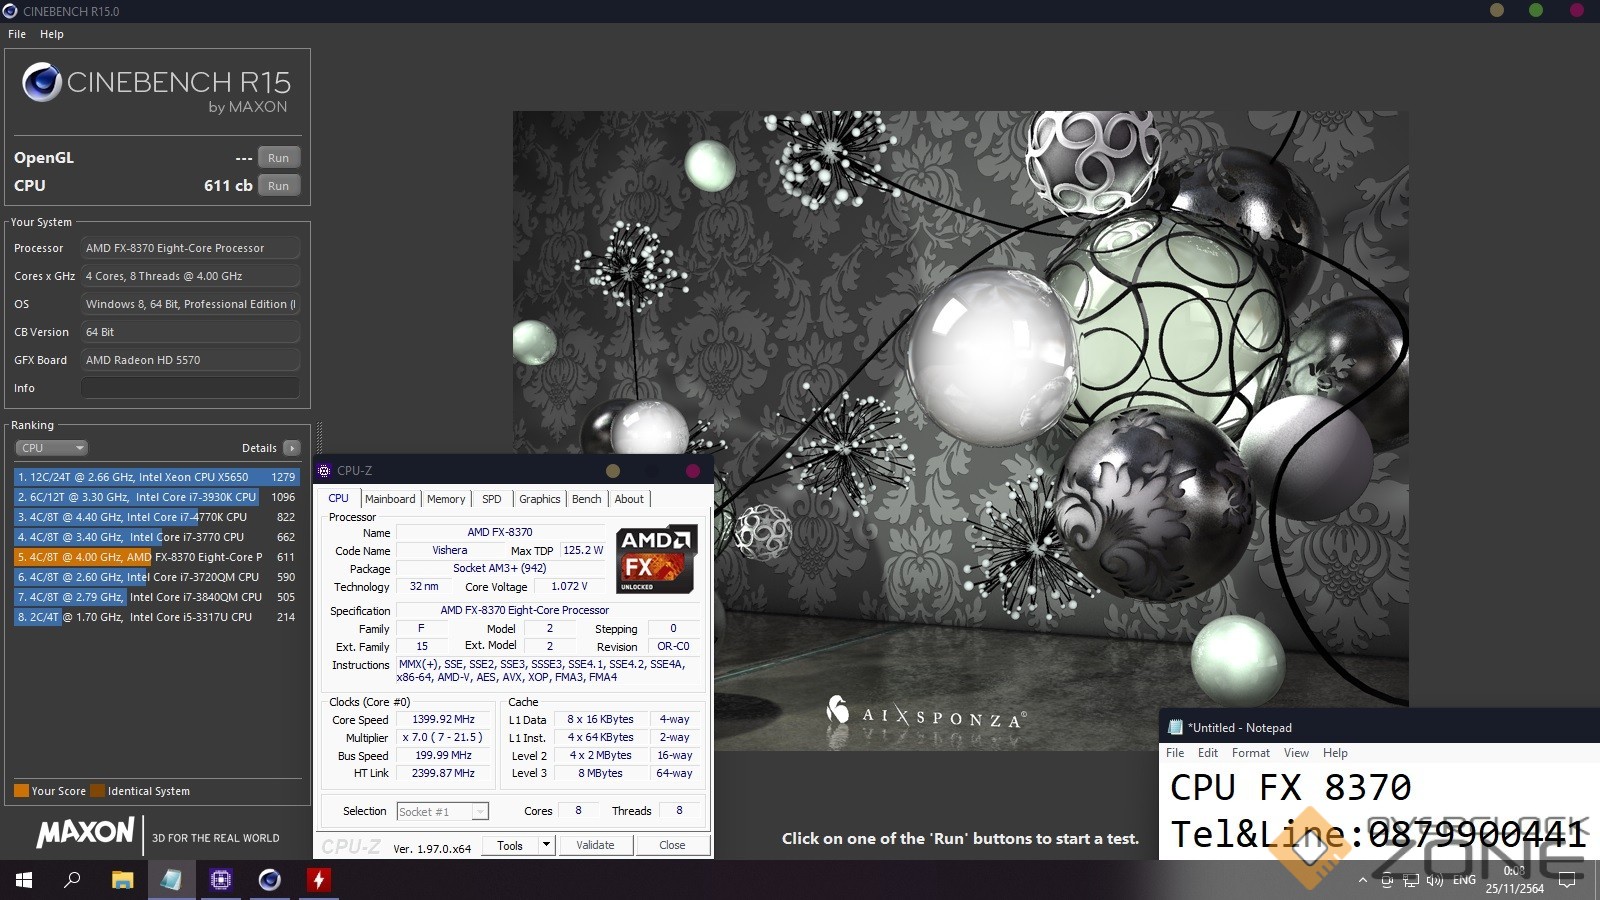The image size is (1600, 900).
Task: Open the Help menu in Notepad
Action: (1335, 753)
